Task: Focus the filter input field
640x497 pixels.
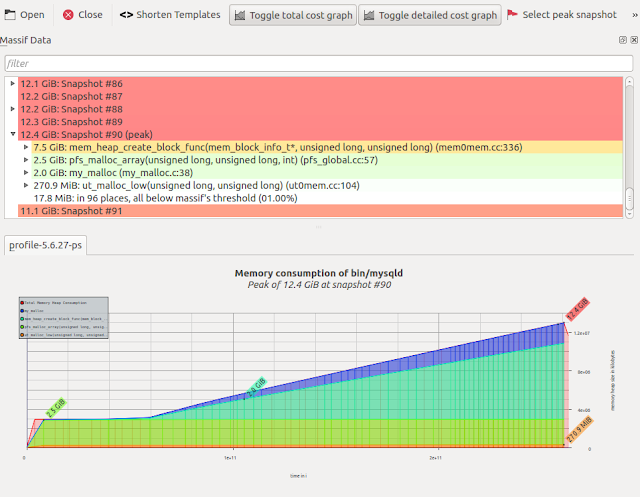Action: point(319,63)
